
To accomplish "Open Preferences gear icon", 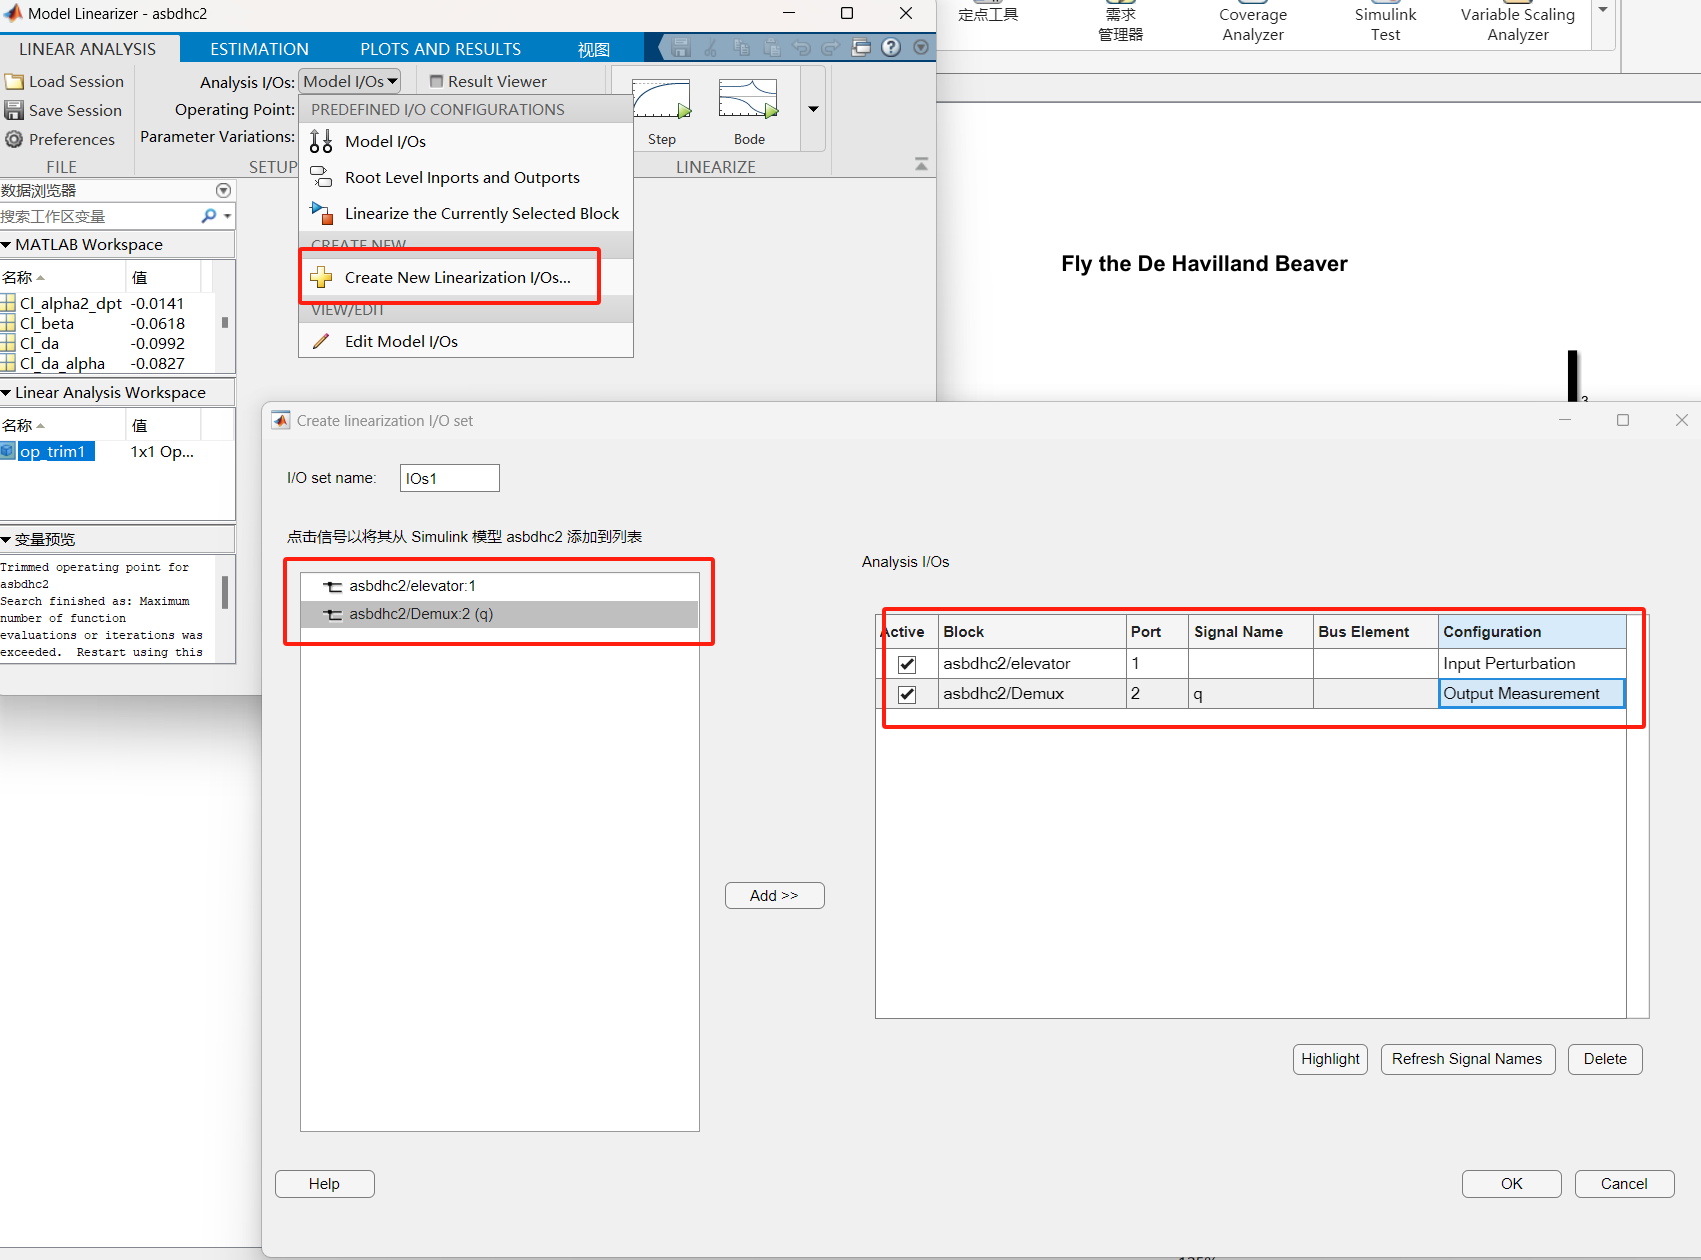I will (14, 139).
